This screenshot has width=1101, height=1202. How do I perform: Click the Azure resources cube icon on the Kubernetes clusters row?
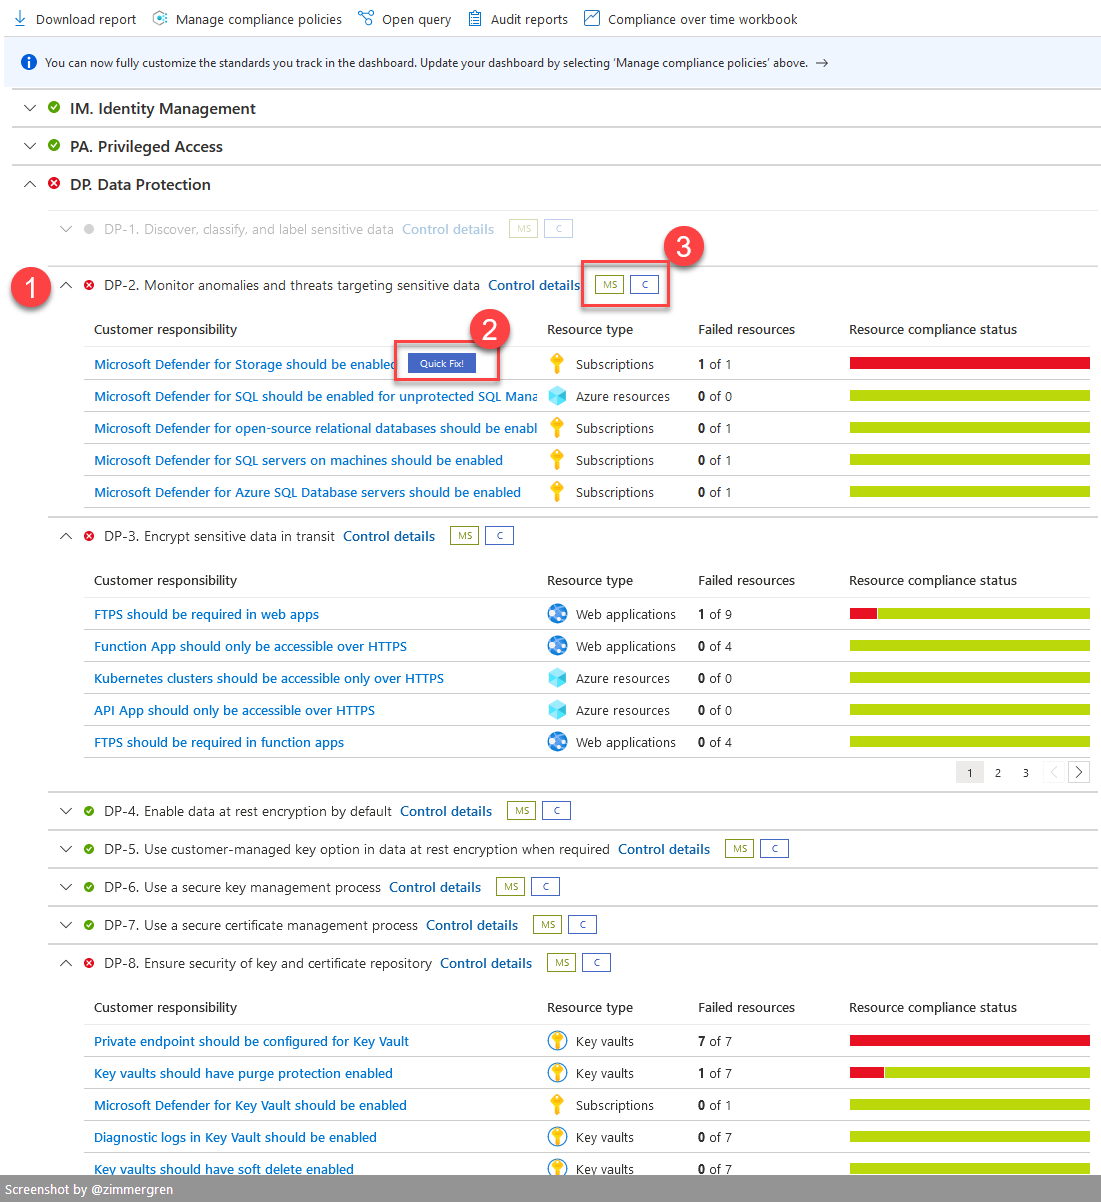(557, 677)
